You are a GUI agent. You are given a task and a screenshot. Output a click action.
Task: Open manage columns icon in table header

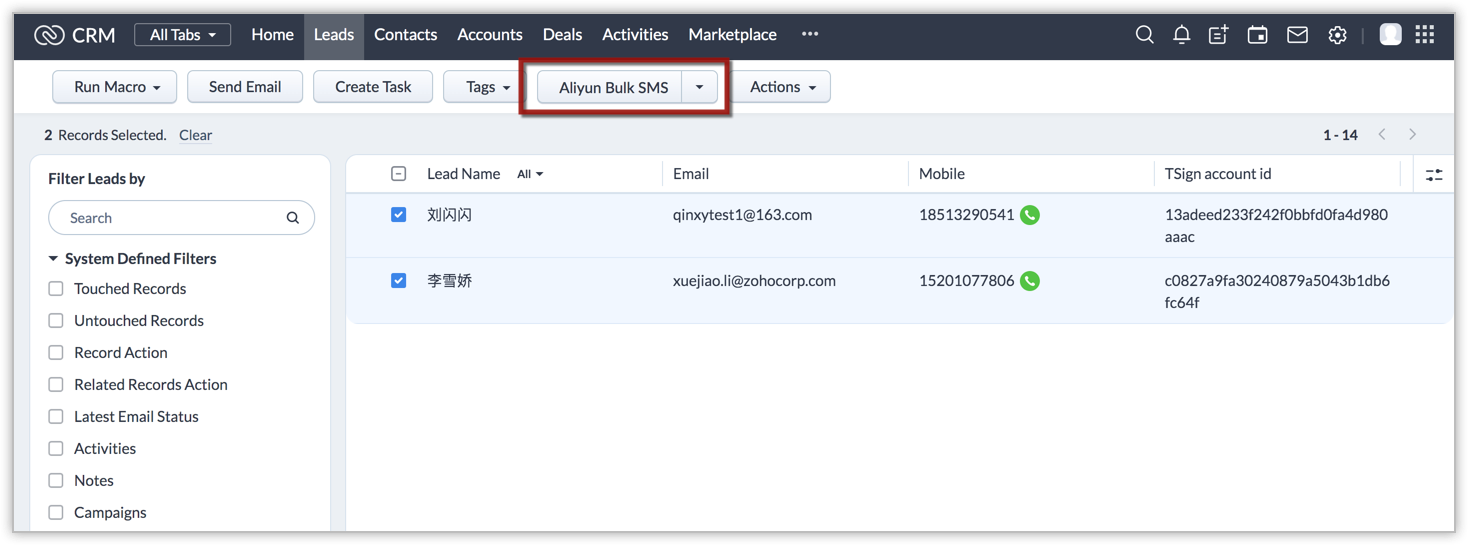tap(1434, 175)
